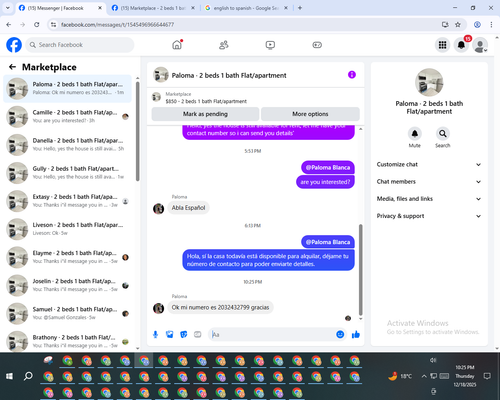Click the conversation list scrollbar
The image size is (500, 400).
137,131
